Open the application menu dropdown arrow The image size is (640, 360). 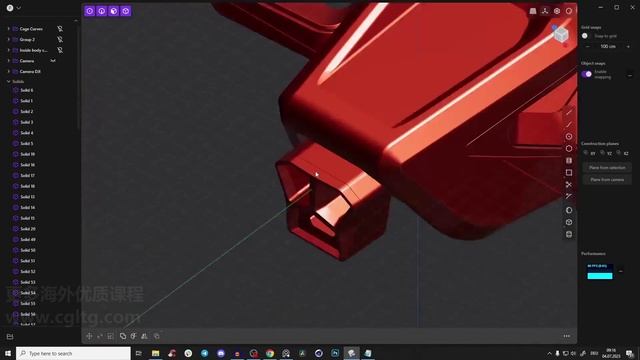pyautogui.click(x=18, y=8)
